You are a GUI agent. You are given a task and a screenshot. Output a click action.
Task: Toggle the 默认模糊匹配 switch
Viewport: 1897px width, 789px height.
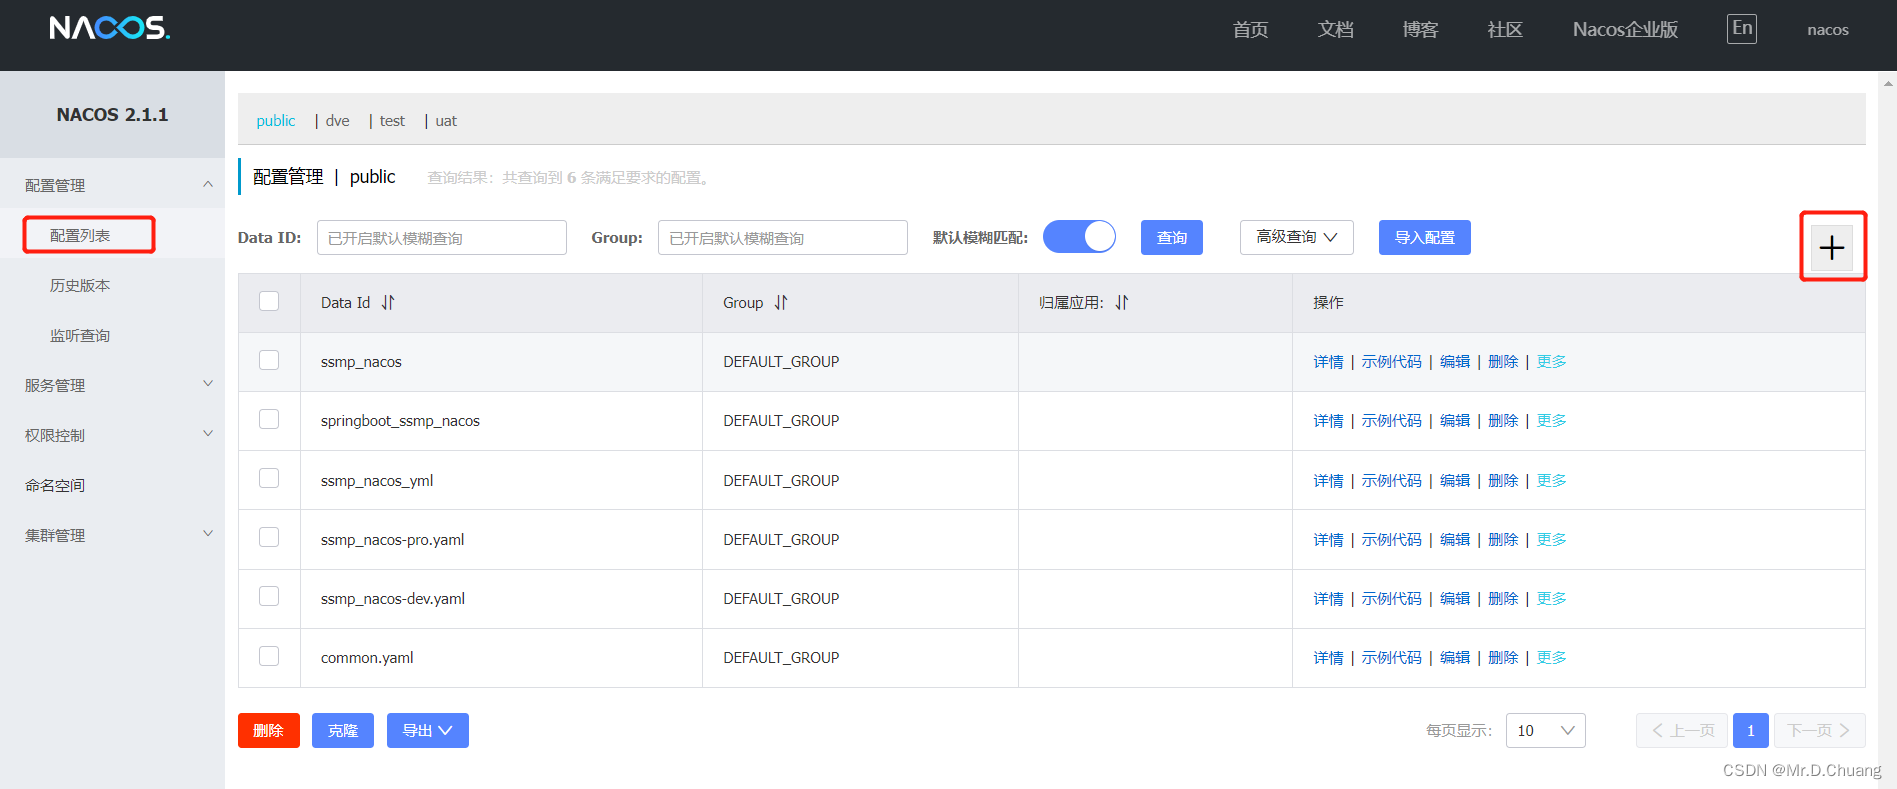coord(1079,237)
